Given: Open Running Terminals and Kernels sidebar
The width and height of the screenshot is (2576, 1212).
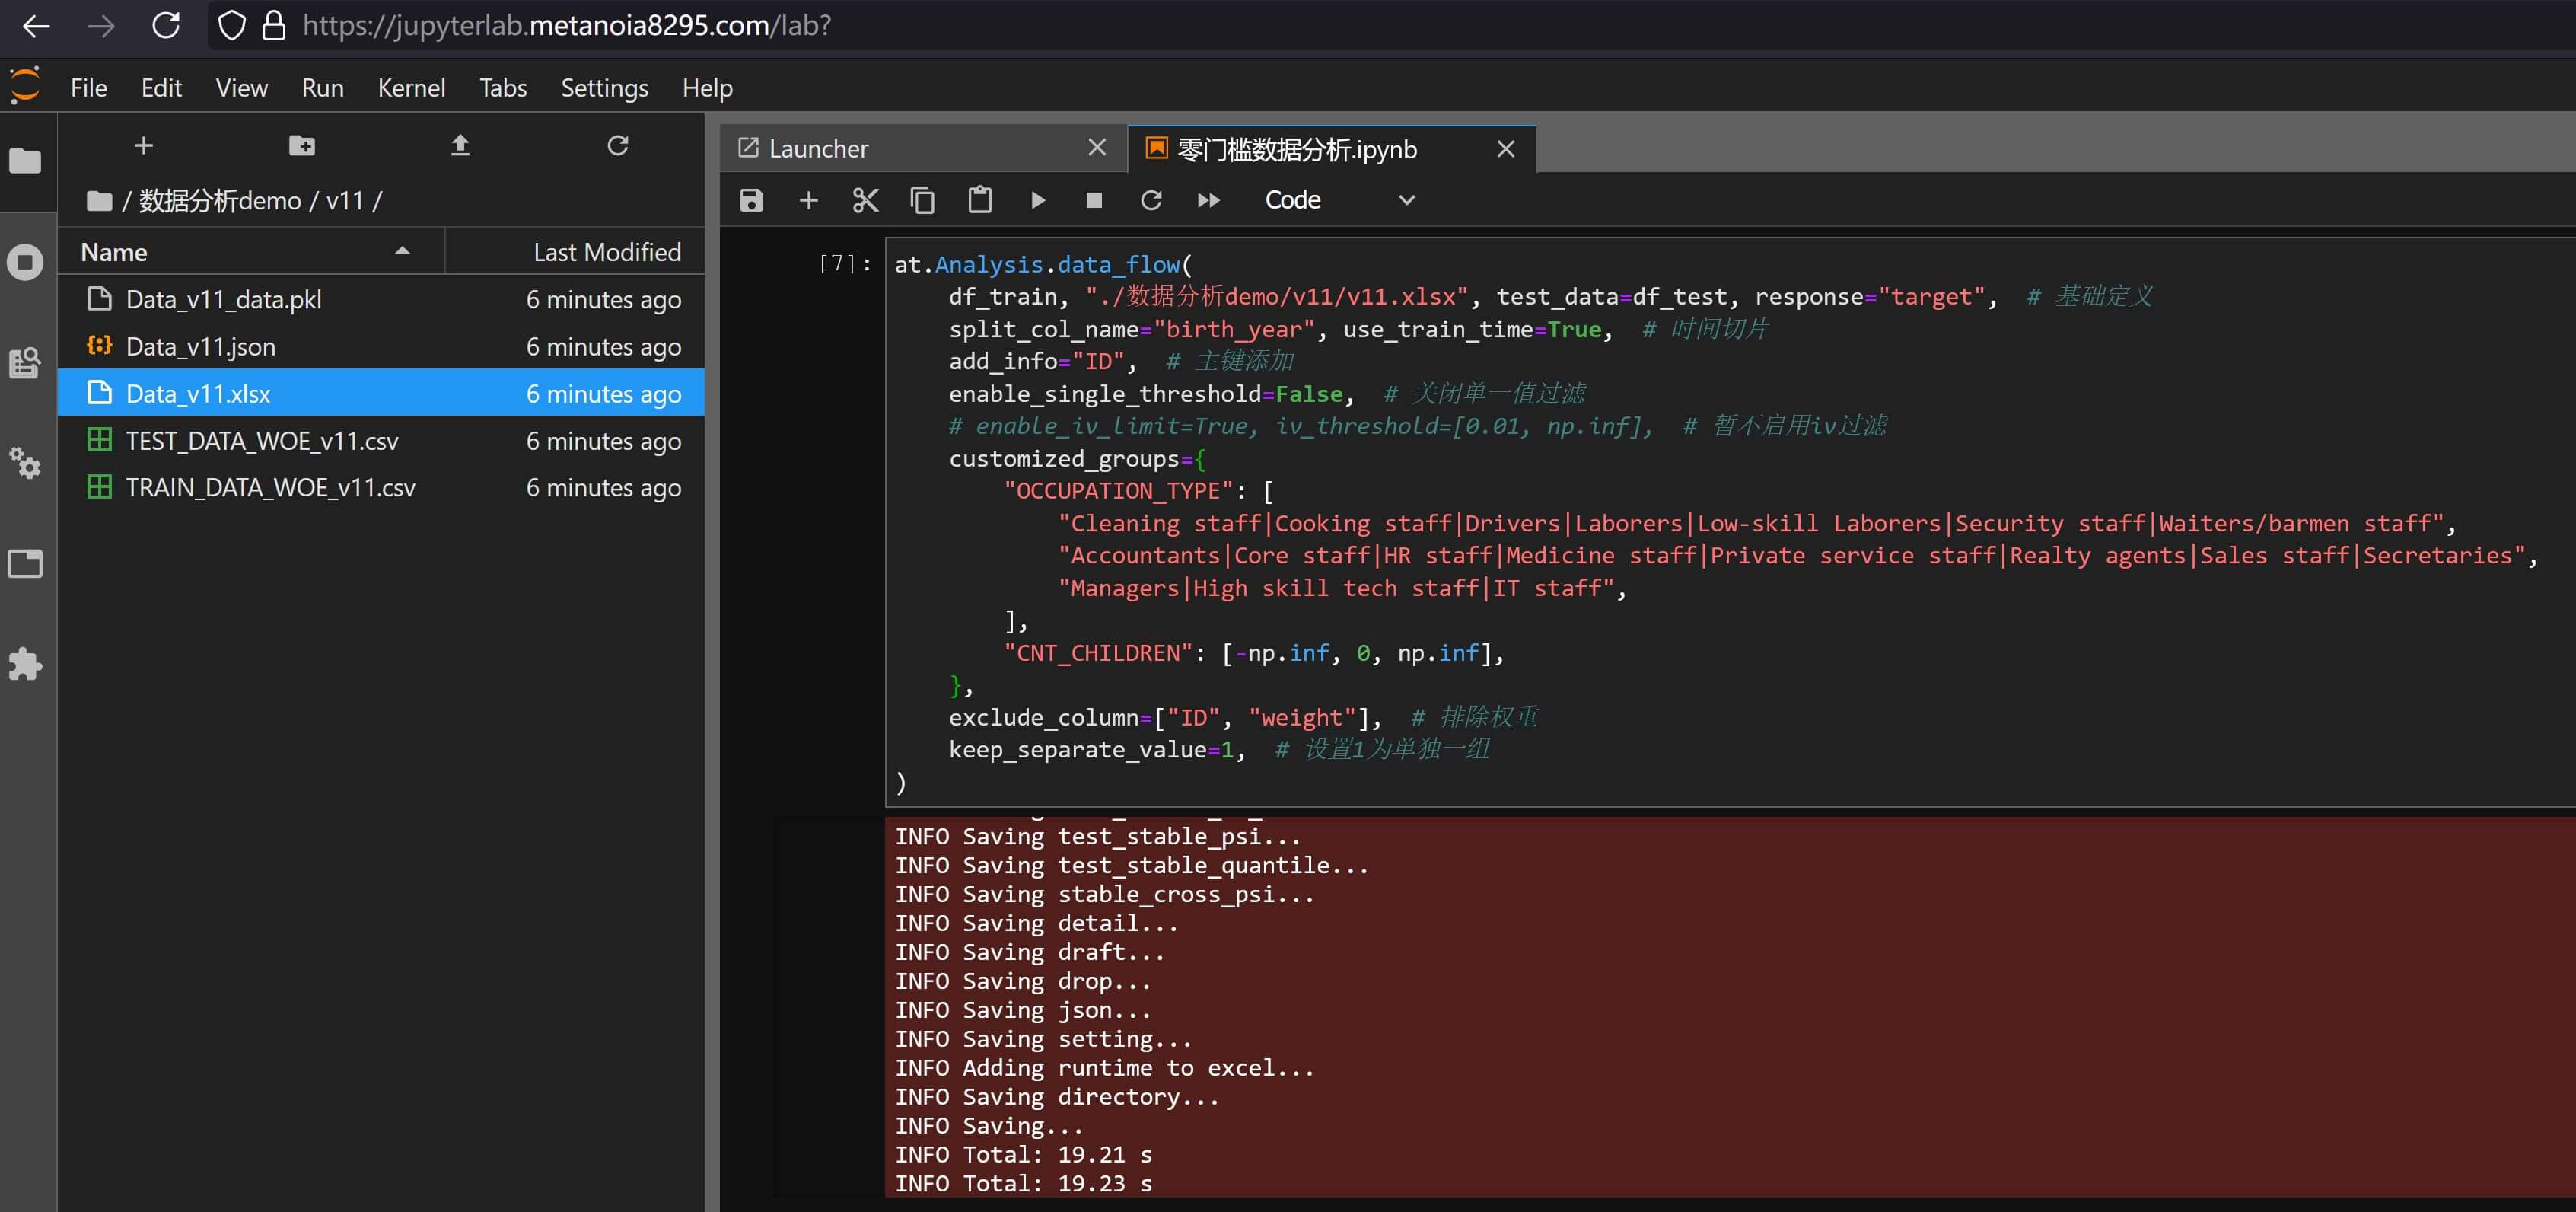Looking at the screenshot, I should pyautogui.click(x=25, y=262).
